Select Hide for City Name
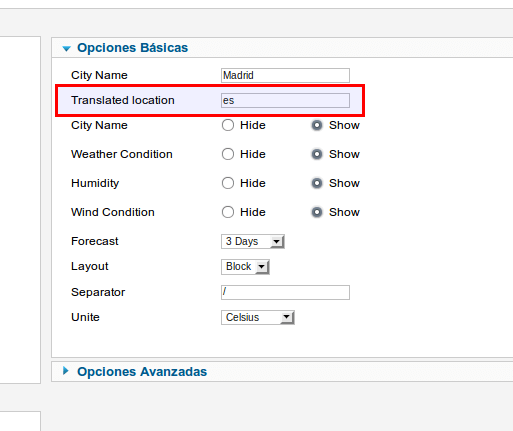Screen dimensions: 513x431 228,125
